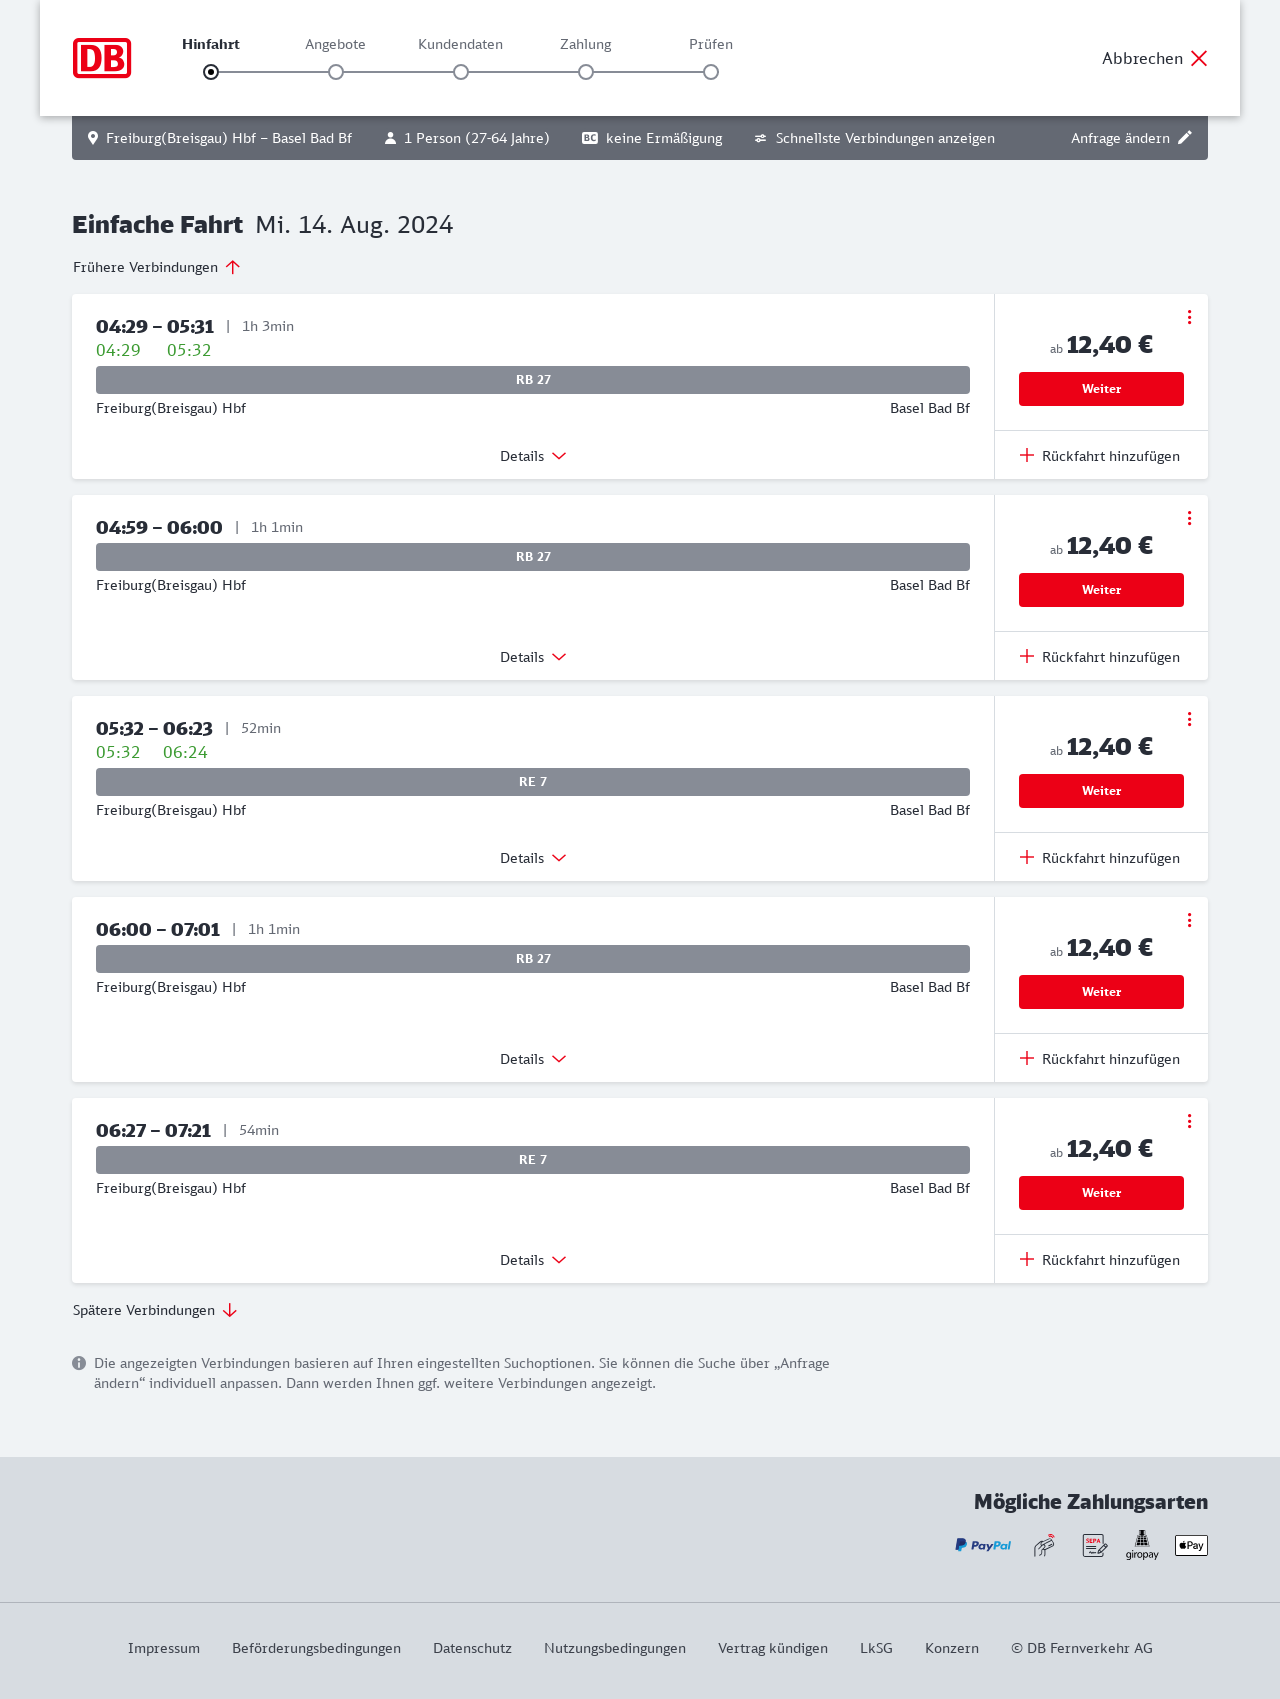This screenshot has height=1699, width=1280.
Task: Click the giropay payment icon
Action: [x=1142, y=1545]
